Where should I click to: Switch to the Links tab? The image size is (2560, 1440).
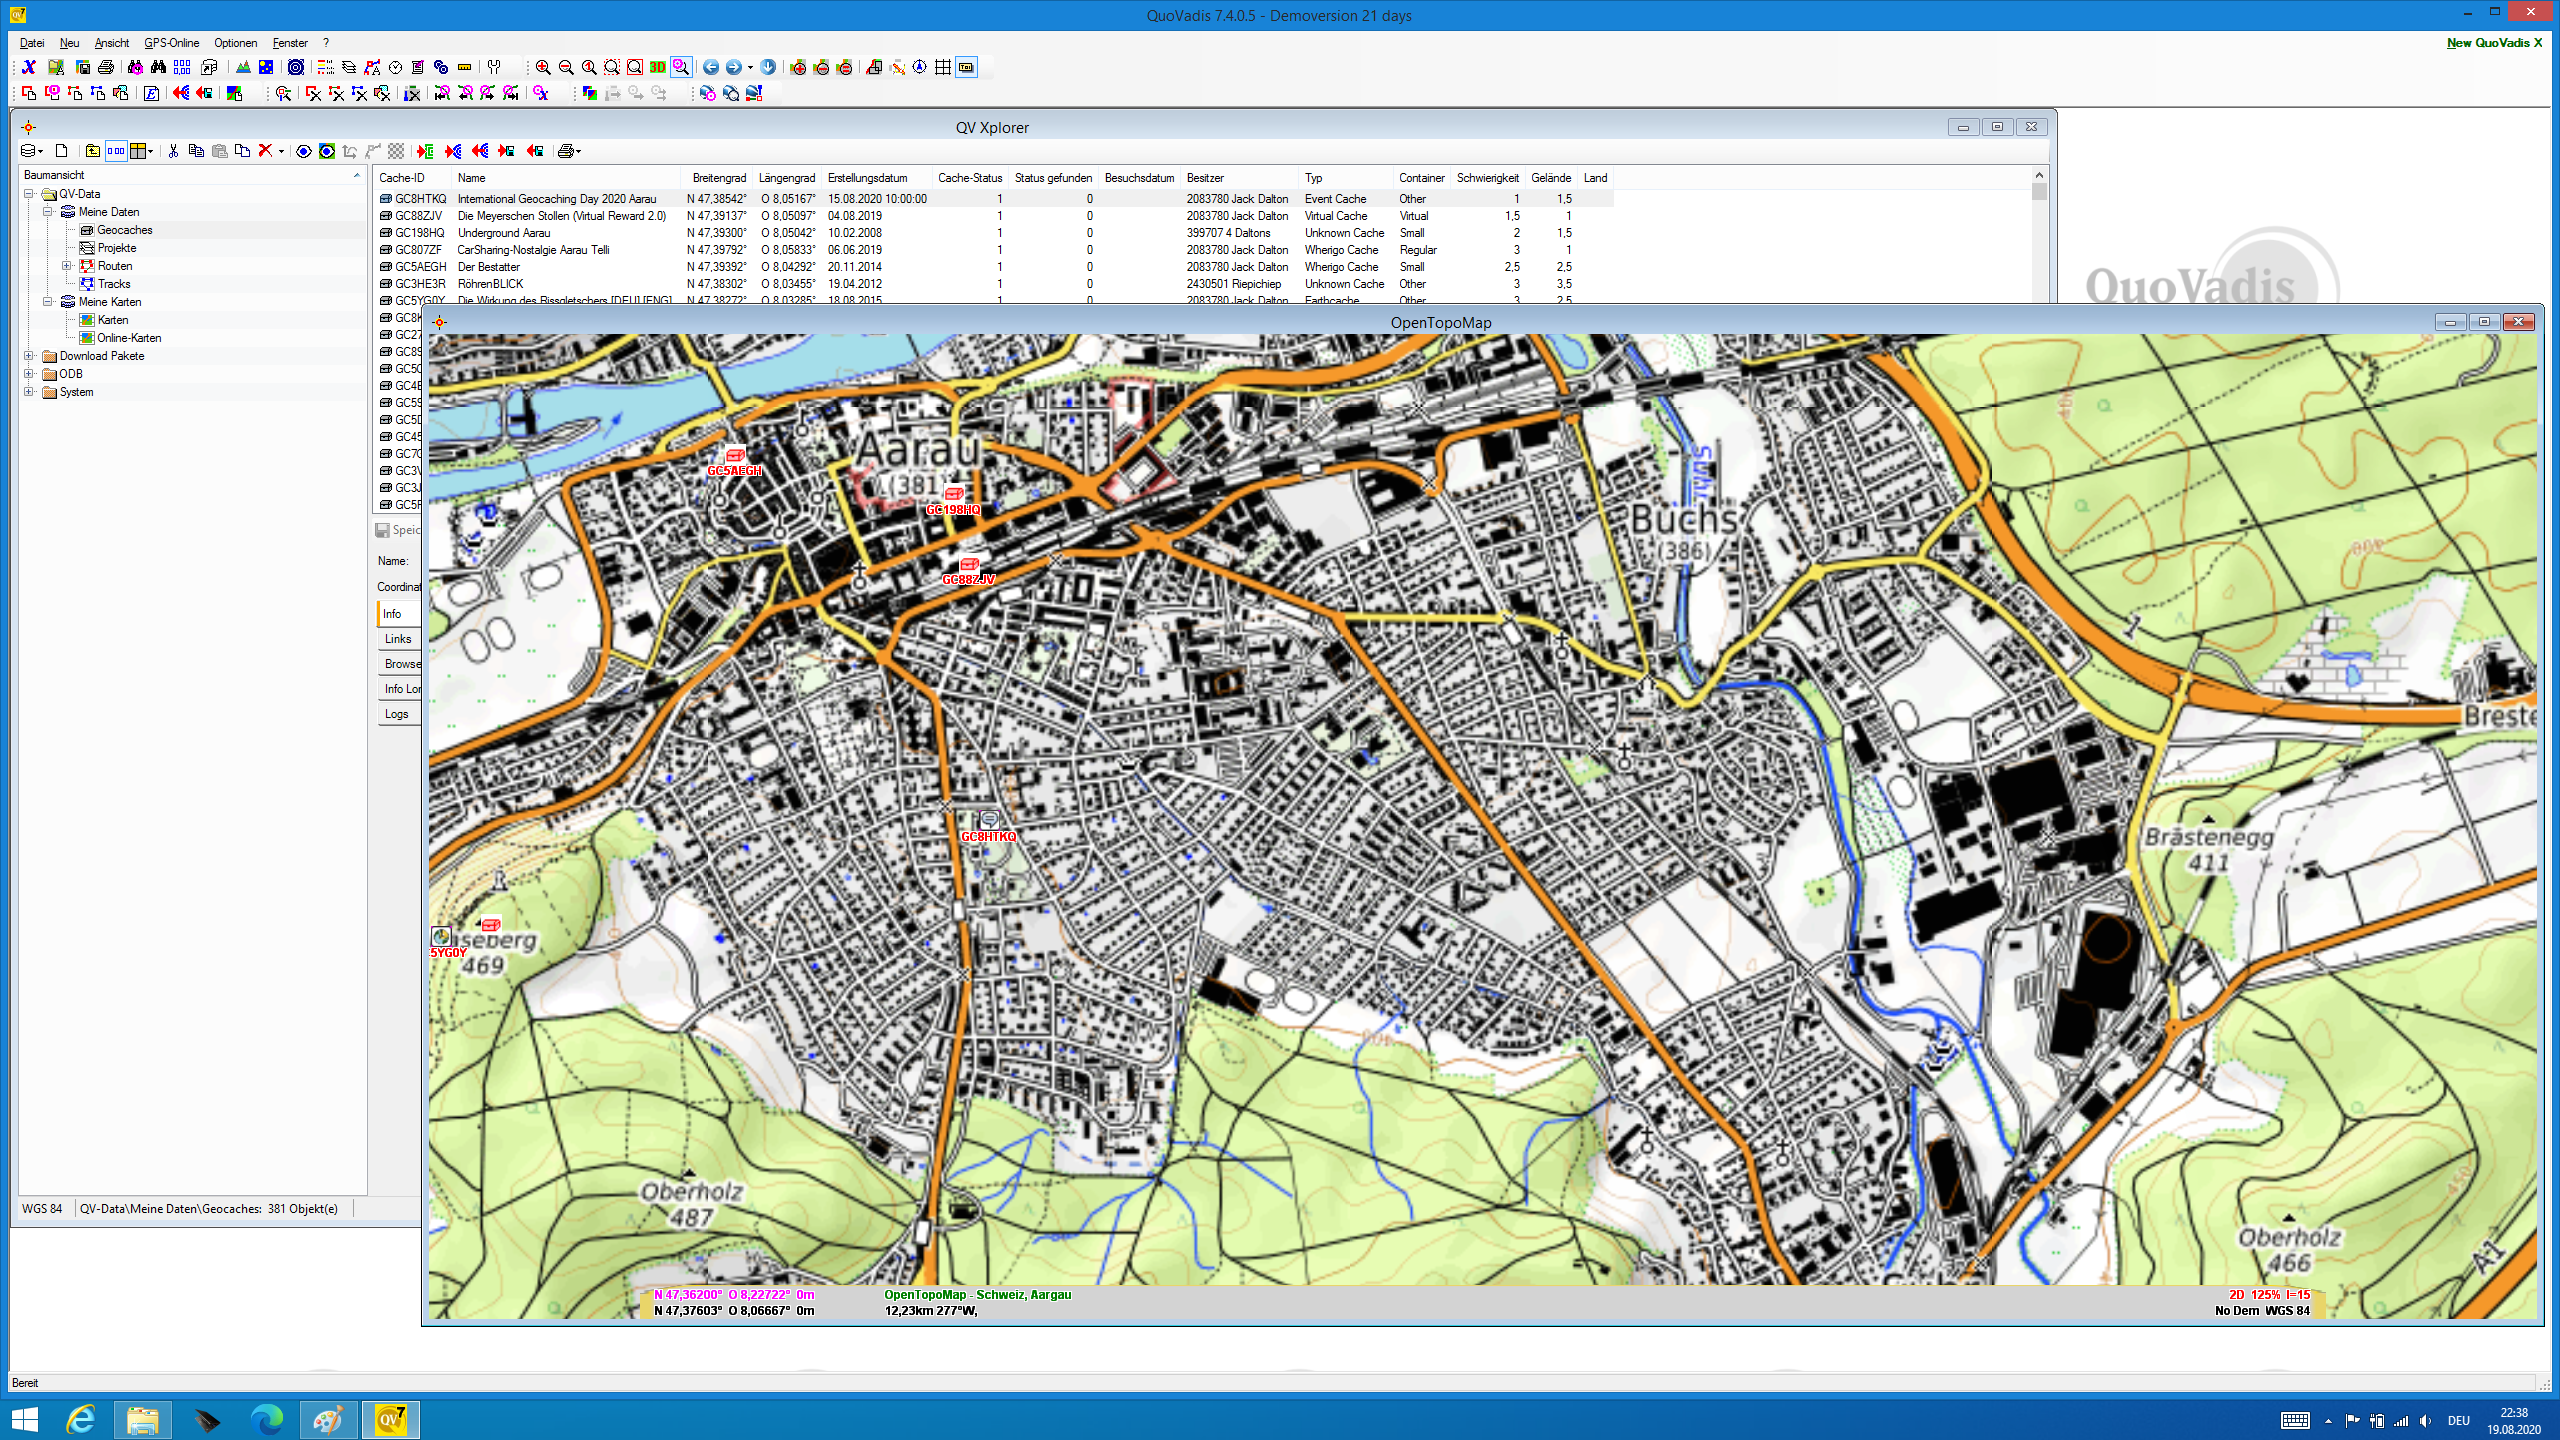[398, 639]
